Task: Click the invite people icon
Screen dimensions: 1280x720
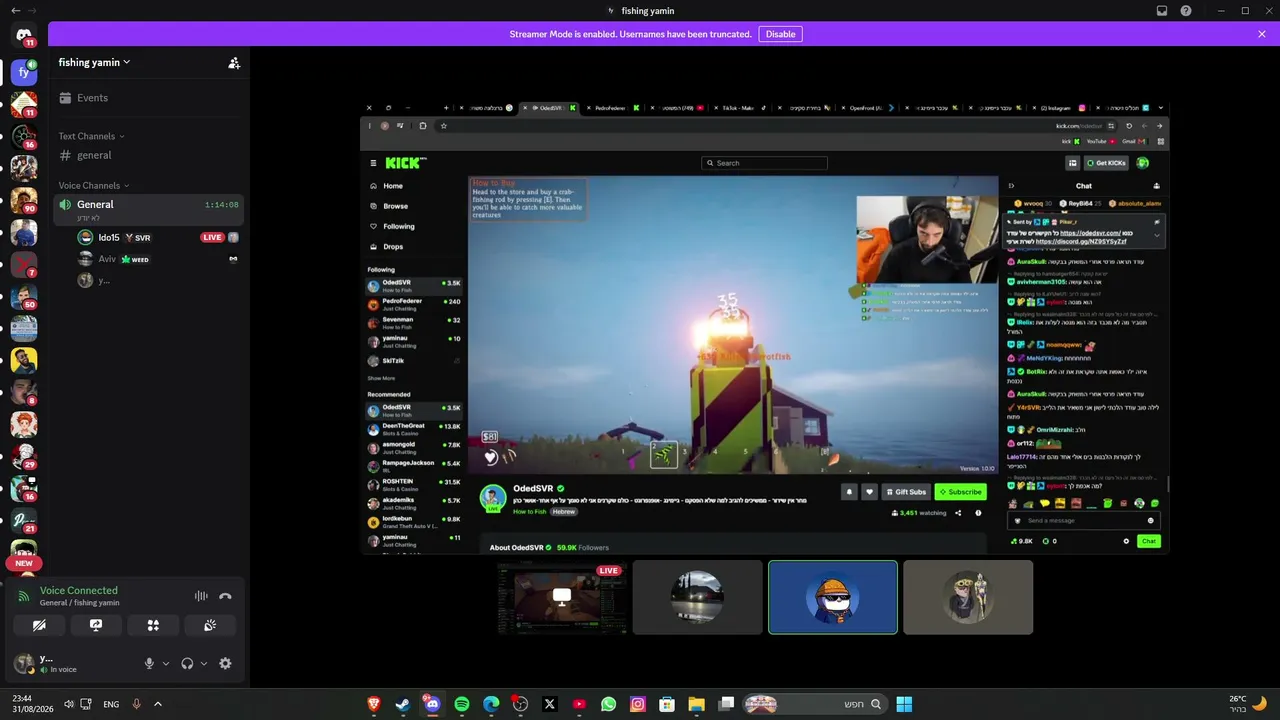Action: (x=234, y=62)
